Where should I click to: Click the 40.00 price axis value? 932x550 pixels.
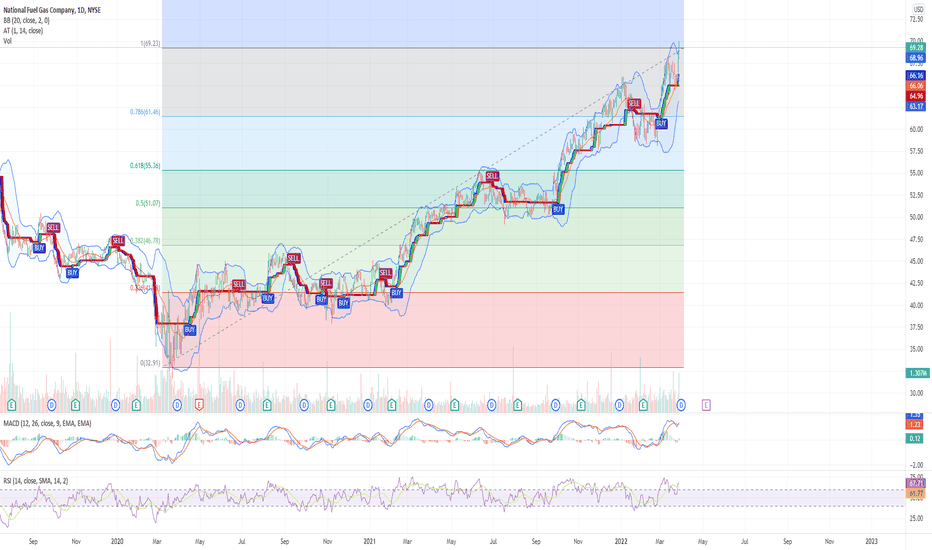point(916,305)
